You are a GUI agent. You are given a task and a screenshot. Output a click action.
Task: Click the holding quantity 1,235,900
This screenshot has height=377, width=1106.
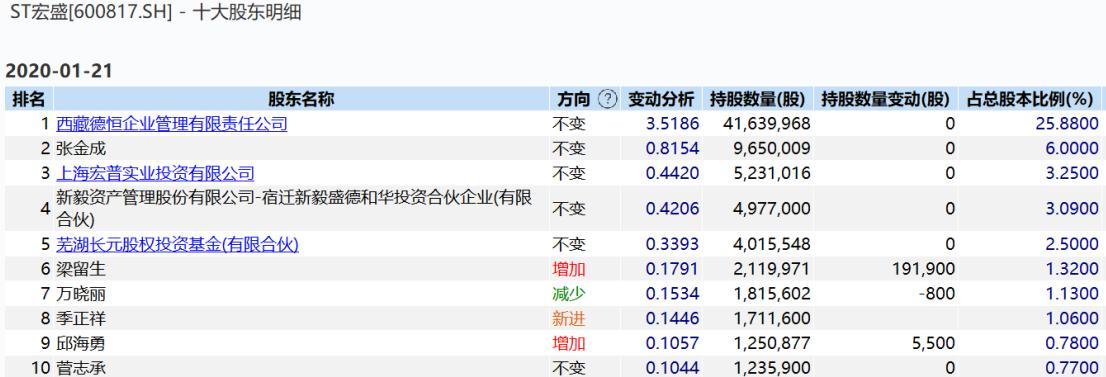click(x=772, y=368)
